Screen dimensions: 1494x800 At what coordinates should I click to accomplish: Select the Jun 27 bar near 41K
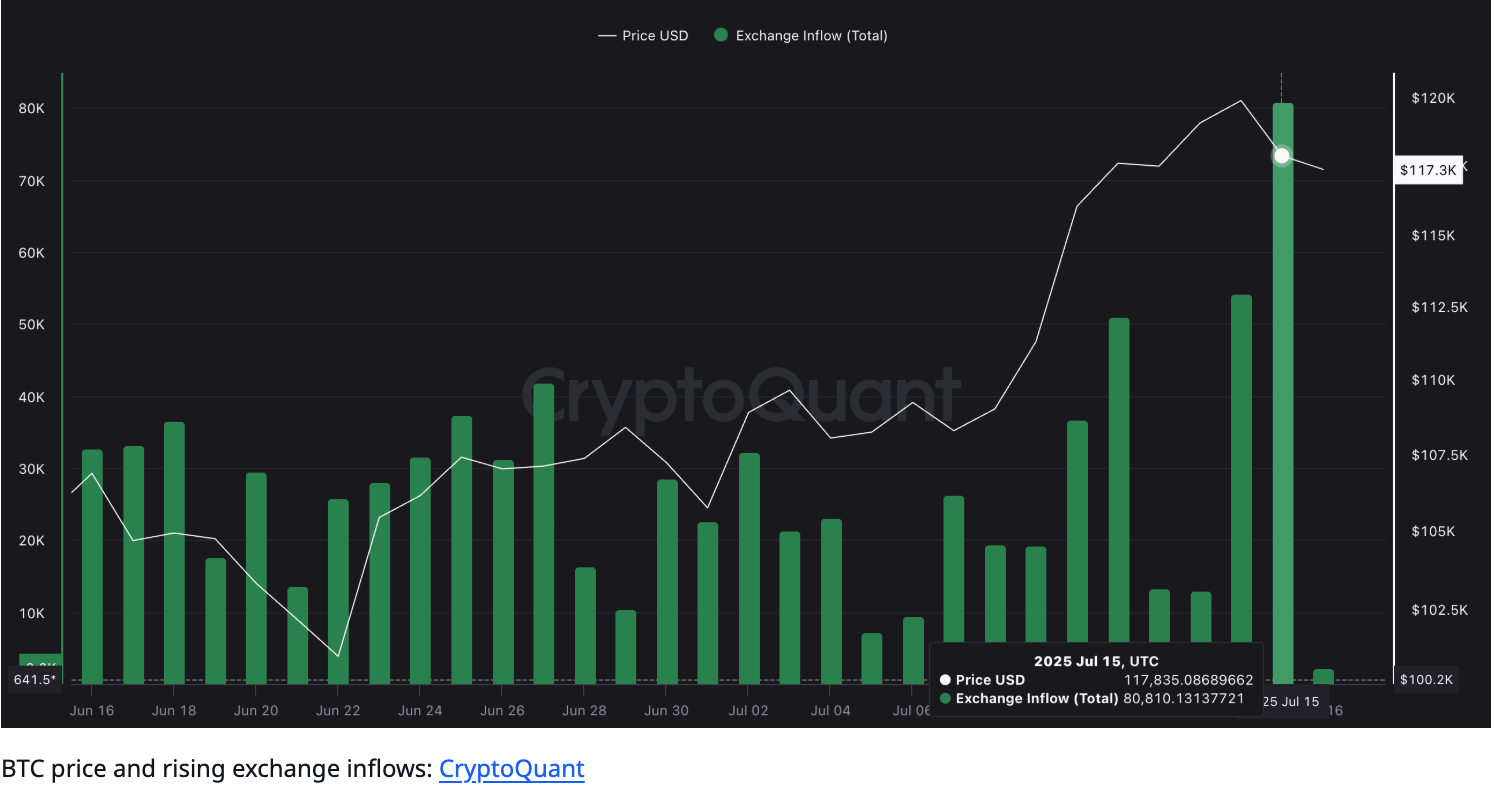click(543, 533)
